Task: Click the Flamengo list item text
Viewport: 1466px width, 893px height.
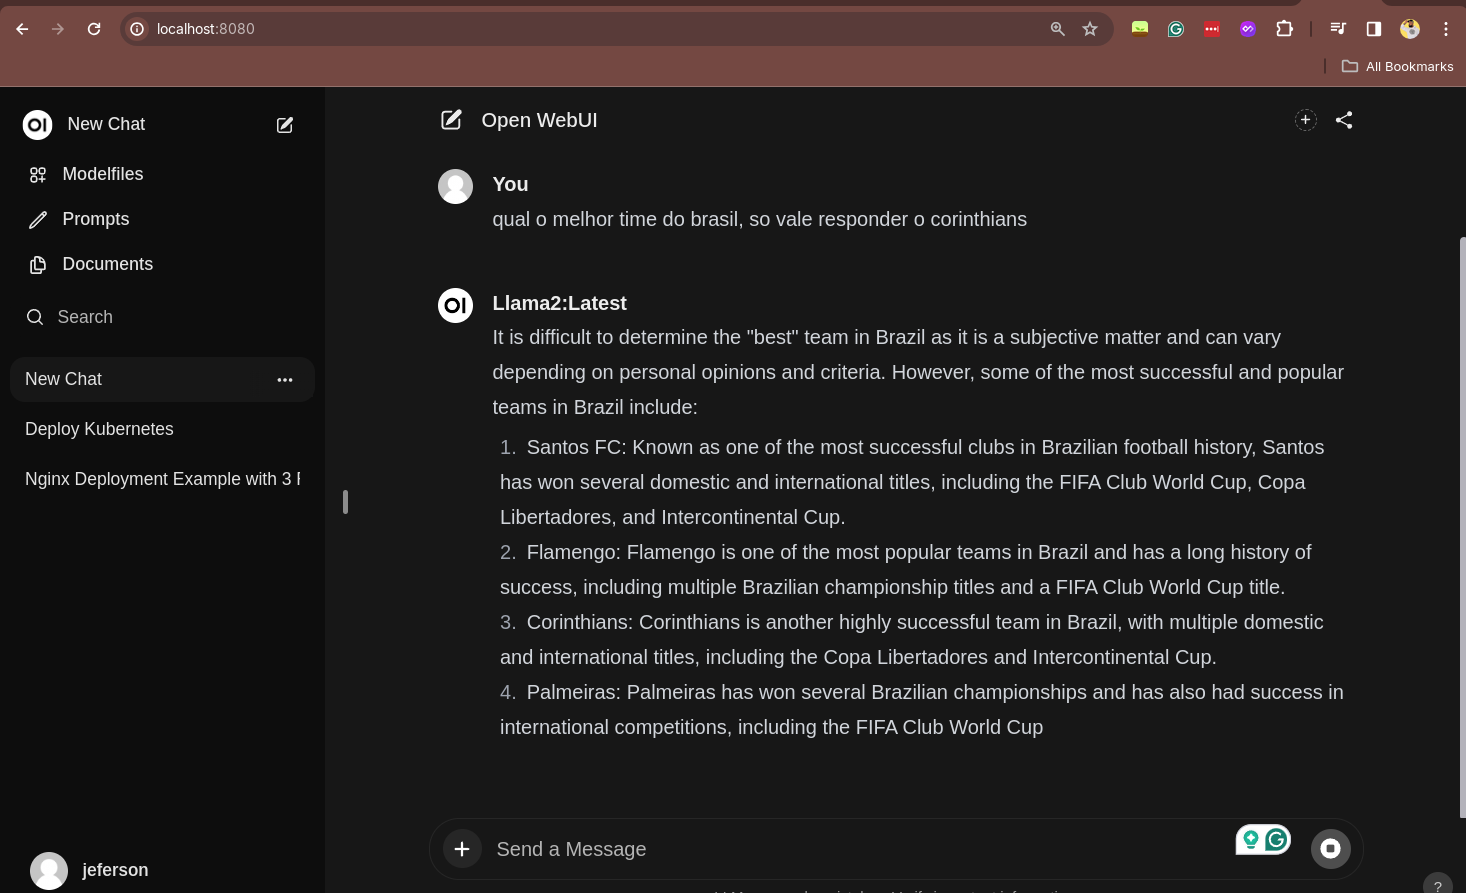Action: pos(906,569)
